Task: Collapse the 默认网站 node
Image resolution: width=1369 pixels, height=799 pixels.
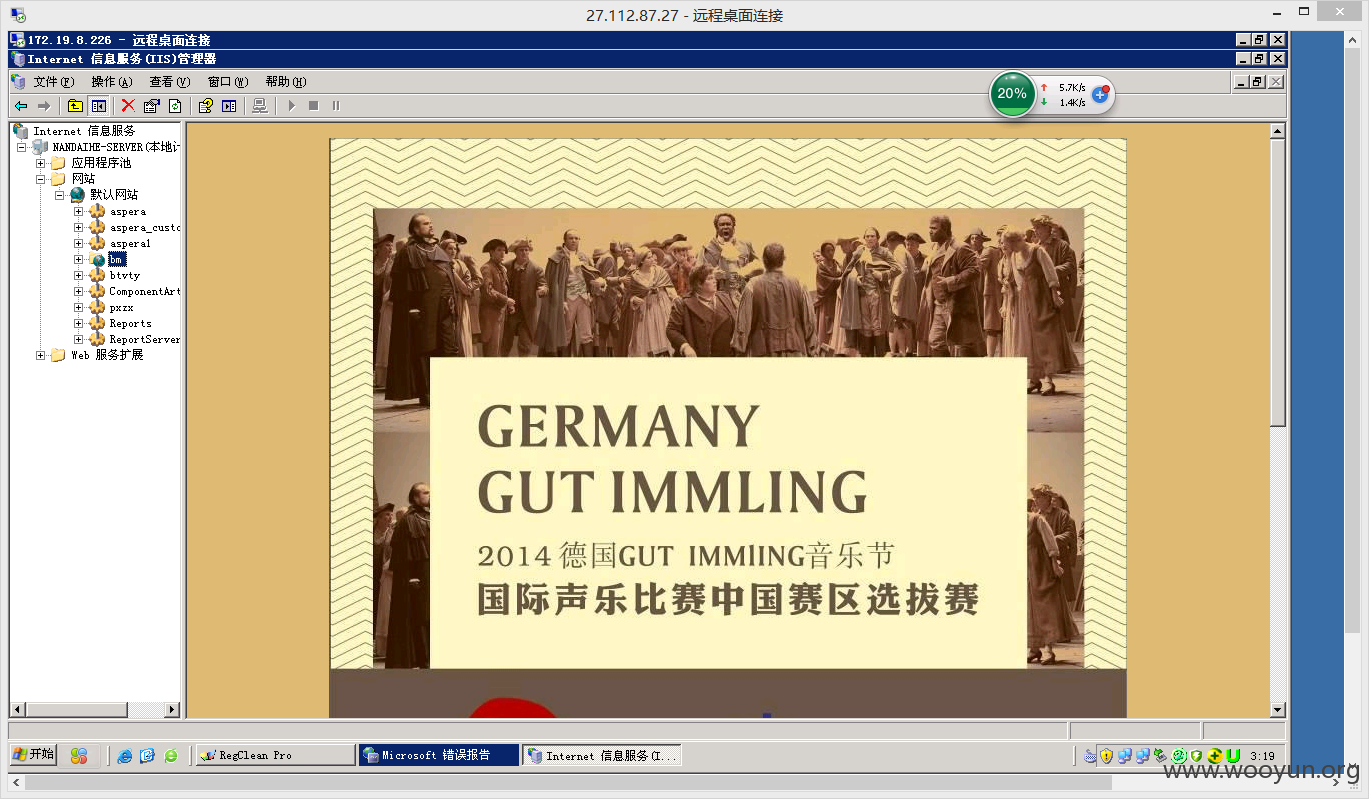Action: (x=60, y=195)
